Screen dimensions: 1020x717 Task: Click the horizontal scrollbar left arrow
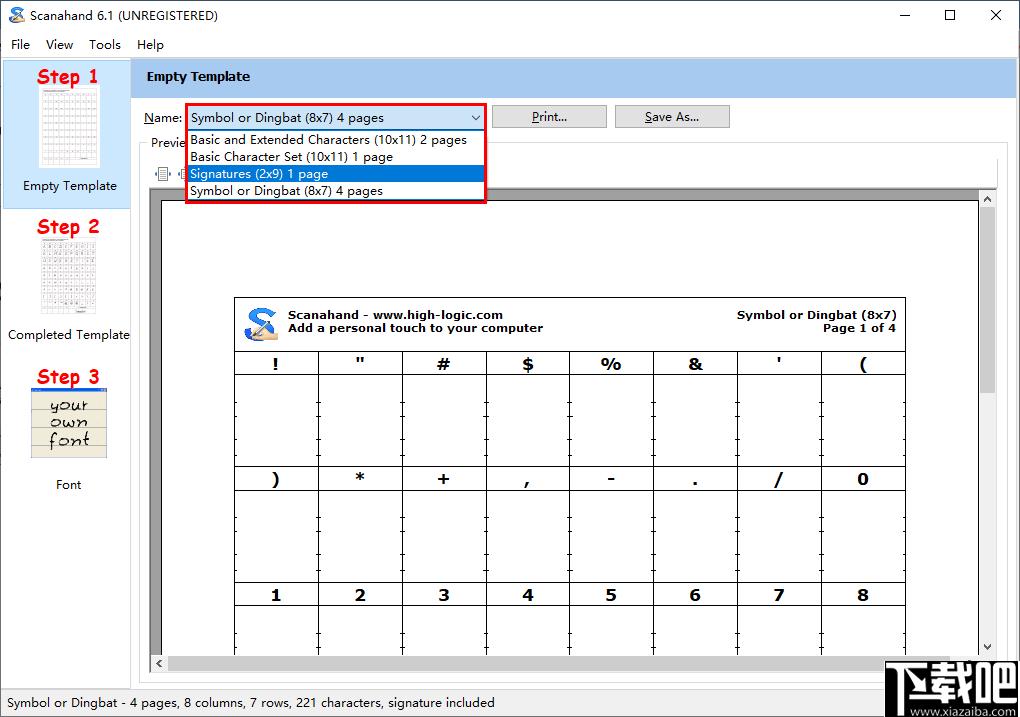click(159, 663)
